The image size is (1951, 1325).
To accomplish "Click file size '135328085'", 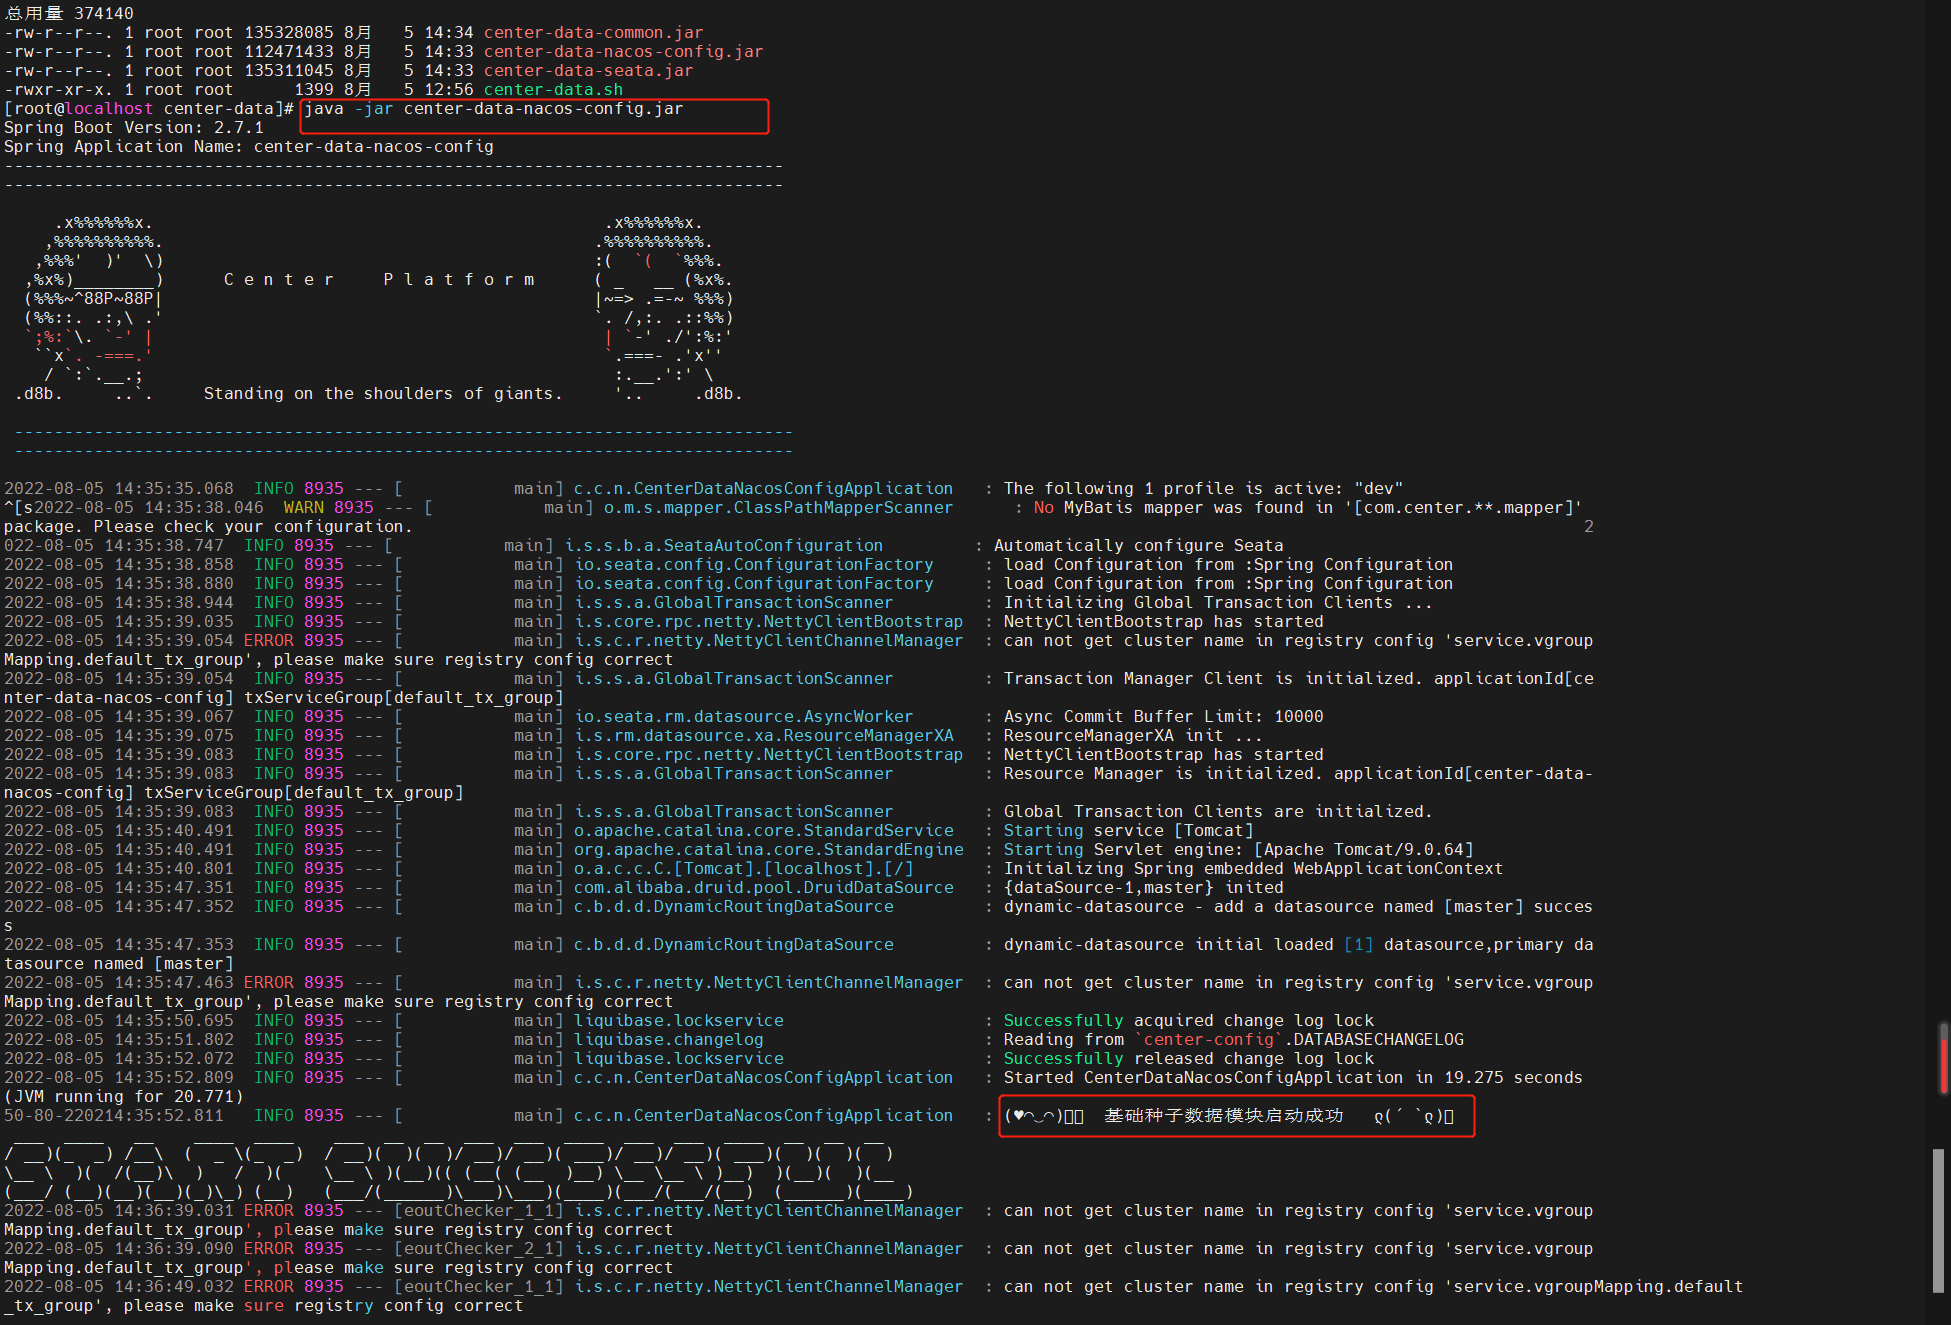I will coord(289,33).
